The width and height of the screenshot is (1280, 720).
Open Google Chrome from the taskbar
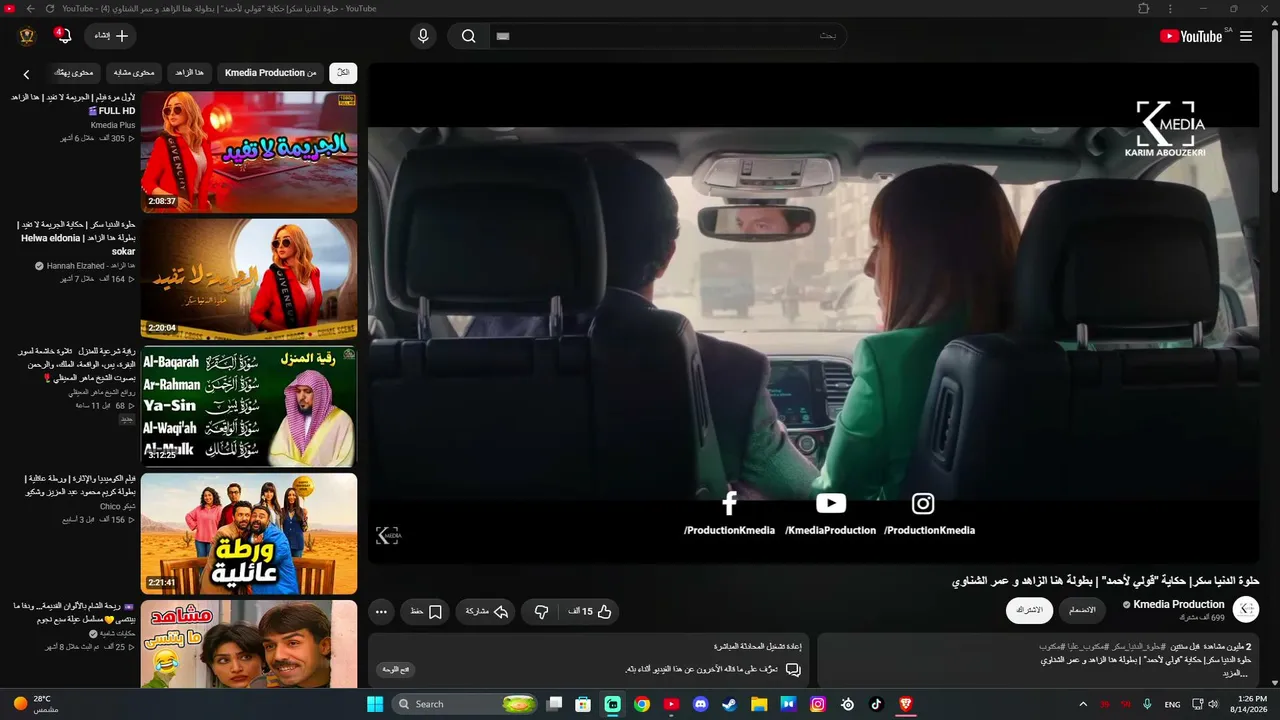pos(642,704)
